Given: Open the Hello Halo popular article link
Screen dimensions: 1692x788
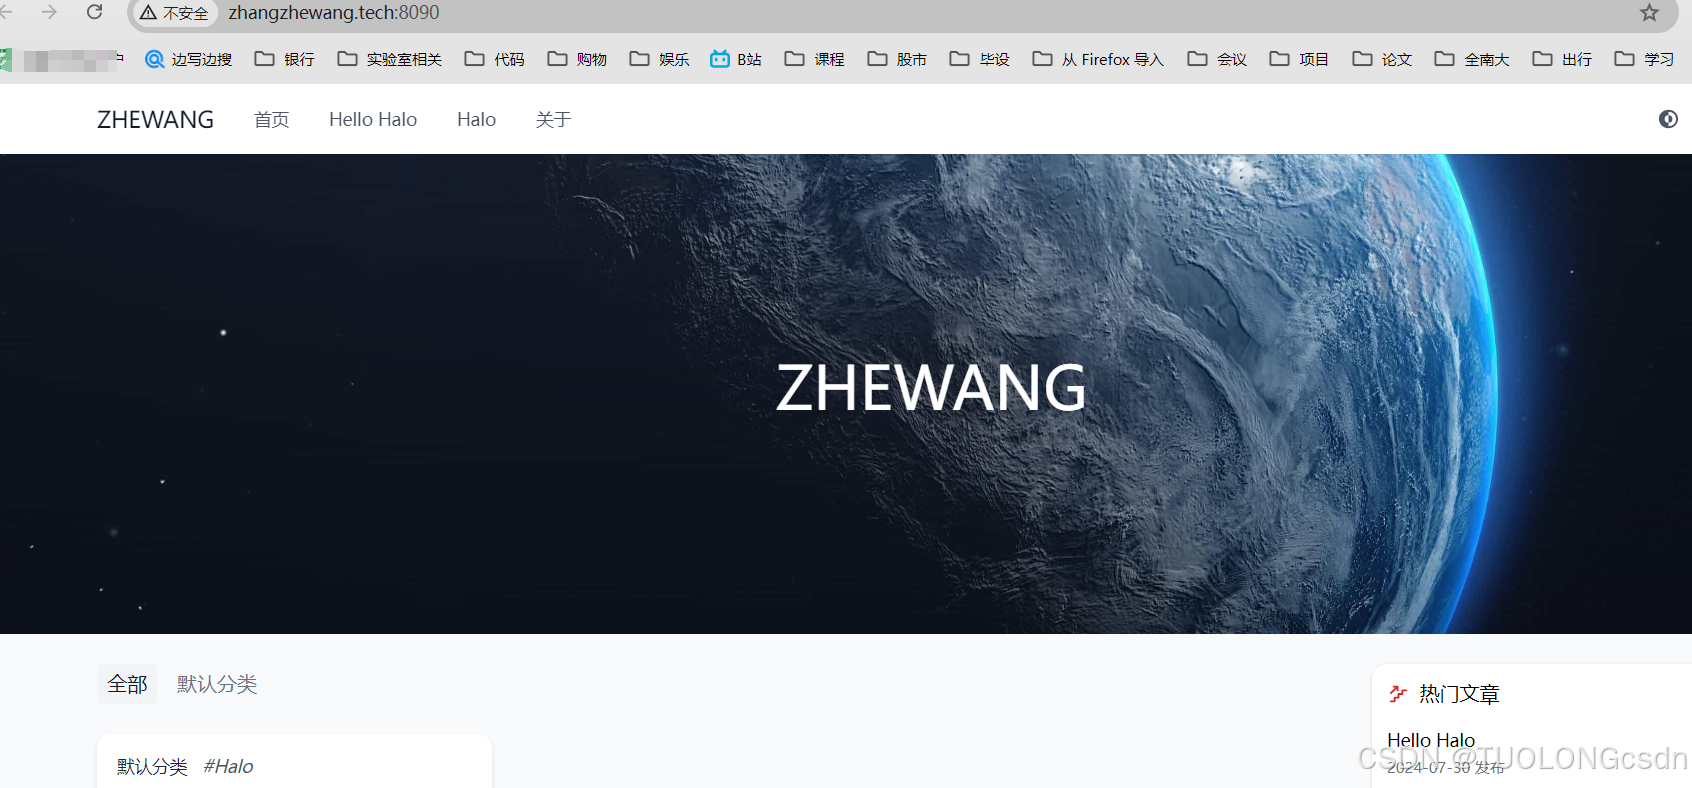Looking at the screenshot, I should [1431, 740].
